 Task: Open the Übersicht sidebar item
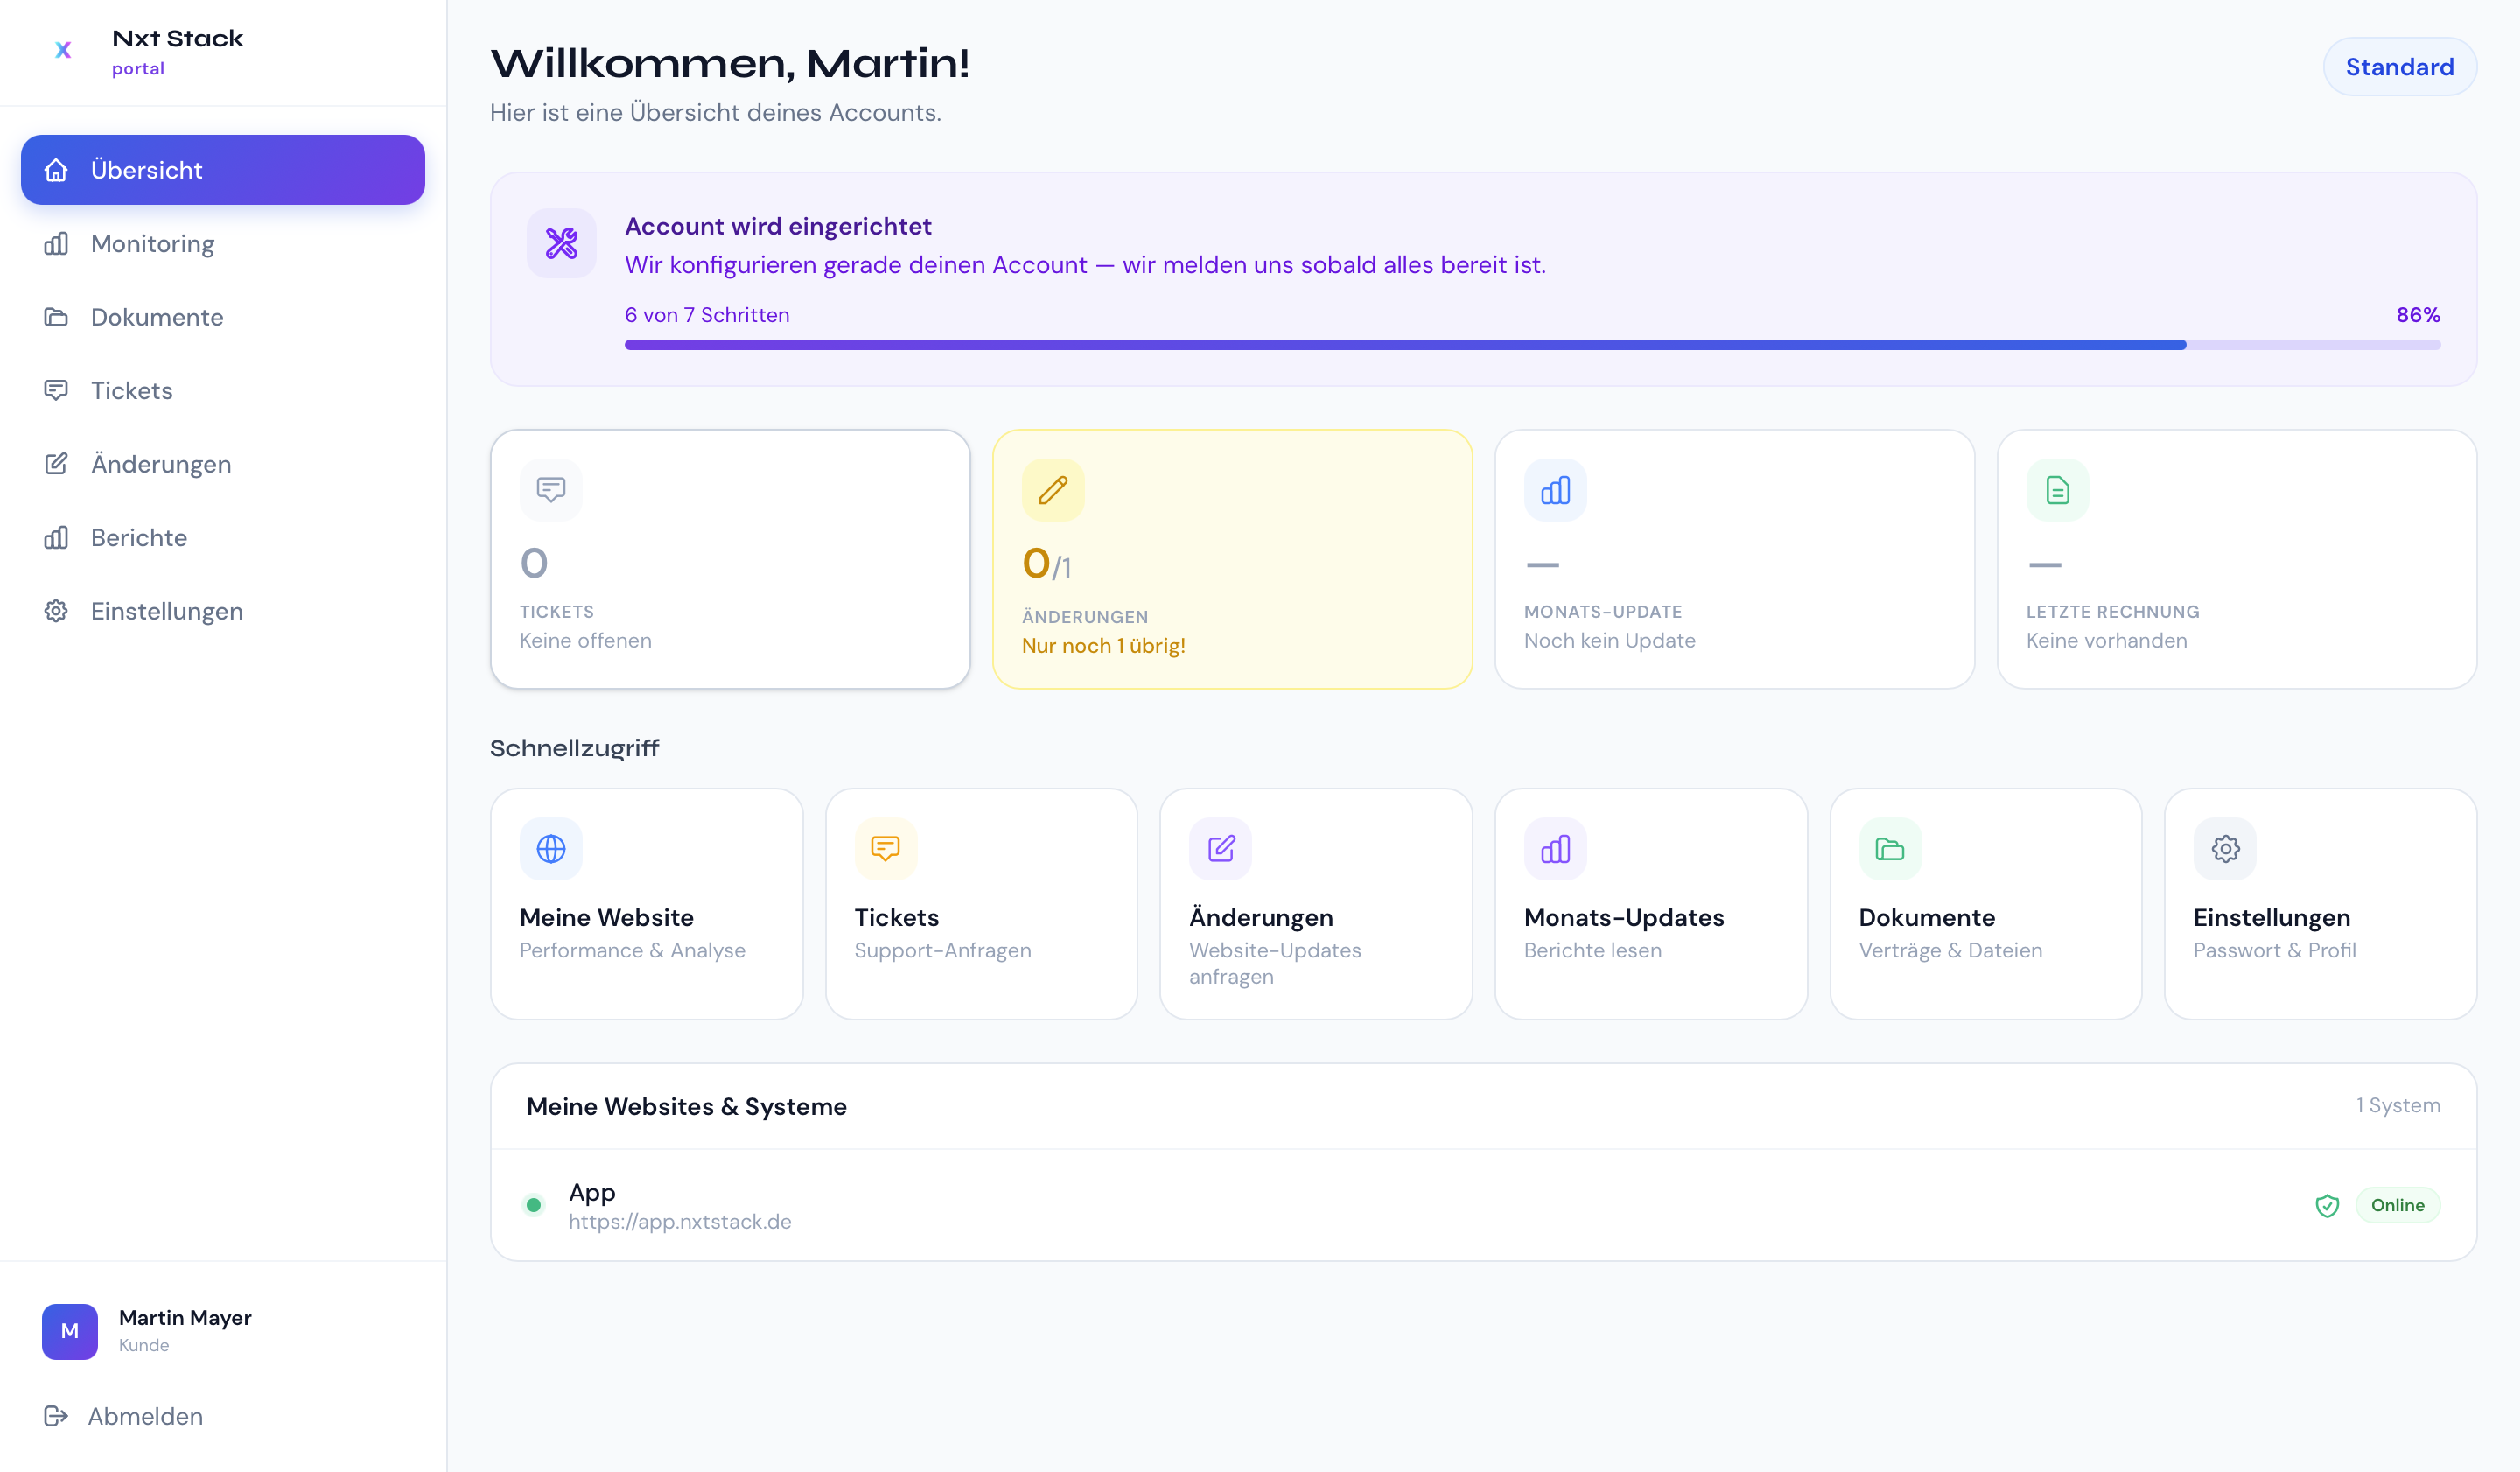pyautogui.click(x=223, y=170)
